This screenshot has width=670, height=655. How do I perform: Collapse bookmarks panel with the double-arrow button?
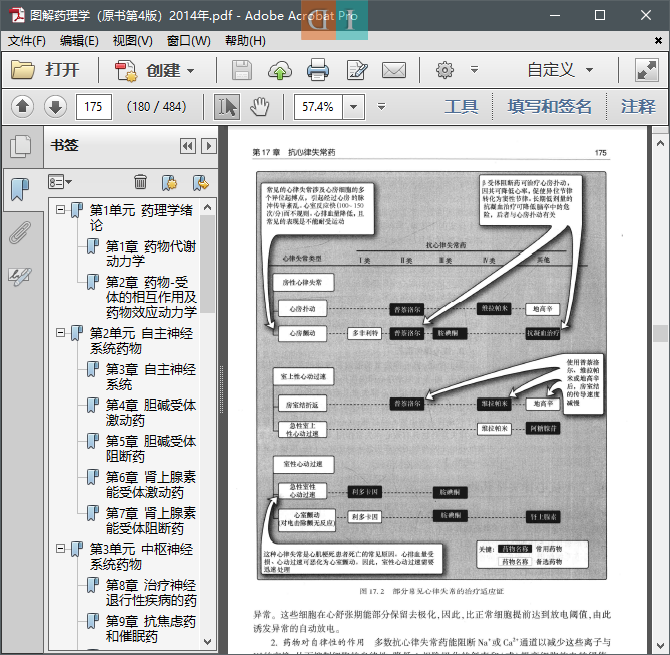[x=188, y=146]
